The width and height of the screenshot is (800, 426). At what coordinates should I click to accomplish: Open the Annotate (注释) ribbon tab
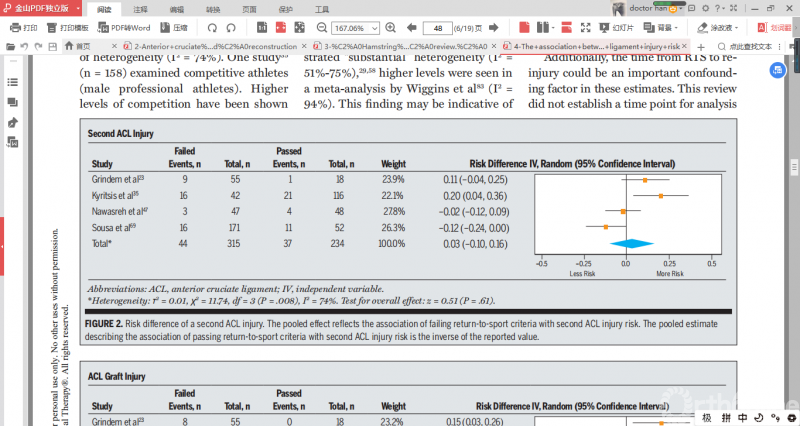click(x=140, y=7)
